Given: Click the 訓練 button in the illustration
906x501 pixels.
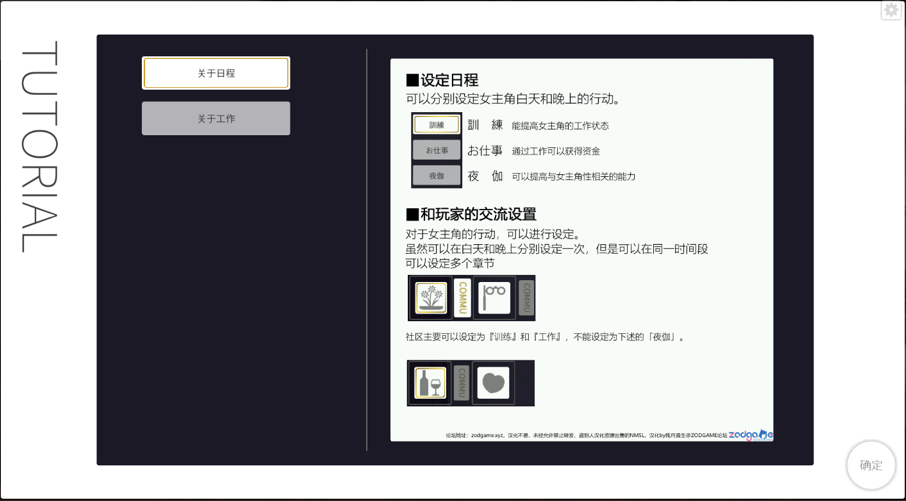Looking at the screenshot, I should [437, 125].
